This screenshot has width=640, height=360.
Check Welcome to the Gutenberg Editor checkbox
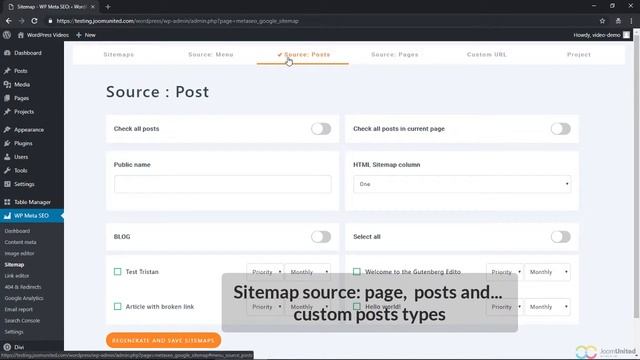point(357,272)
